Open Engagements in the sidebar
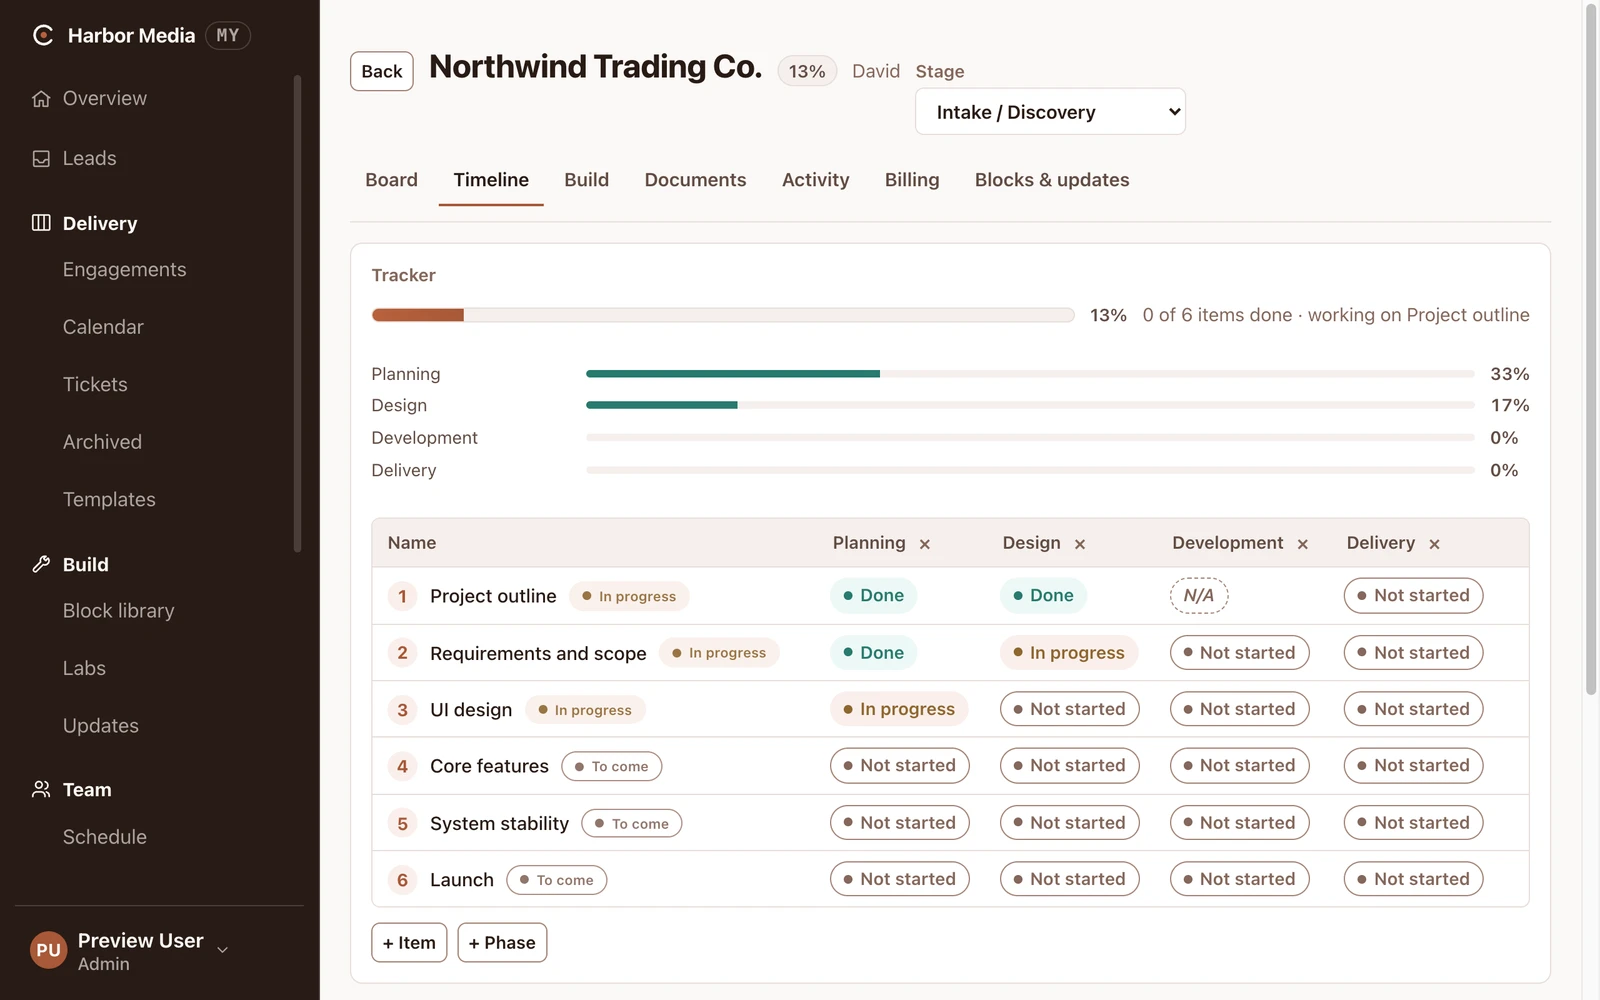The width and height of the screenshot is (1600, 1000). coord(124,270)
